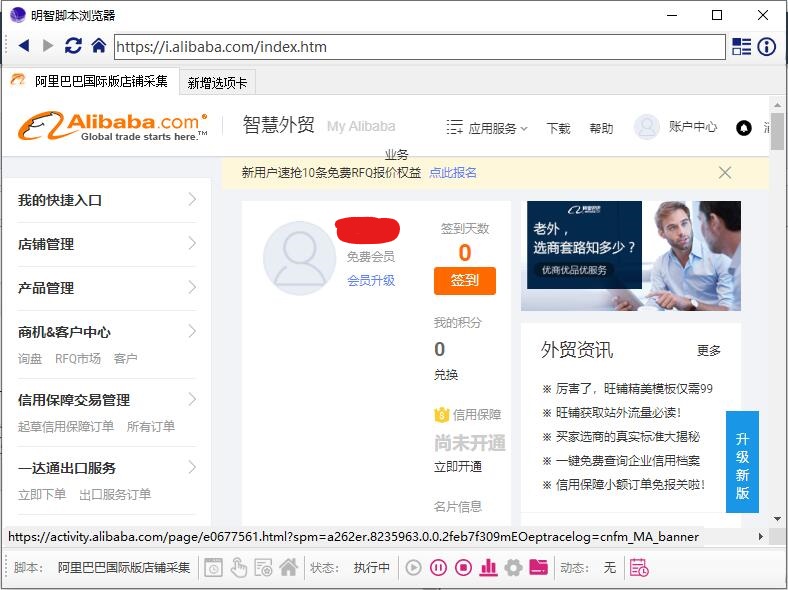Open 出口服务订单 link

(115, 495)
